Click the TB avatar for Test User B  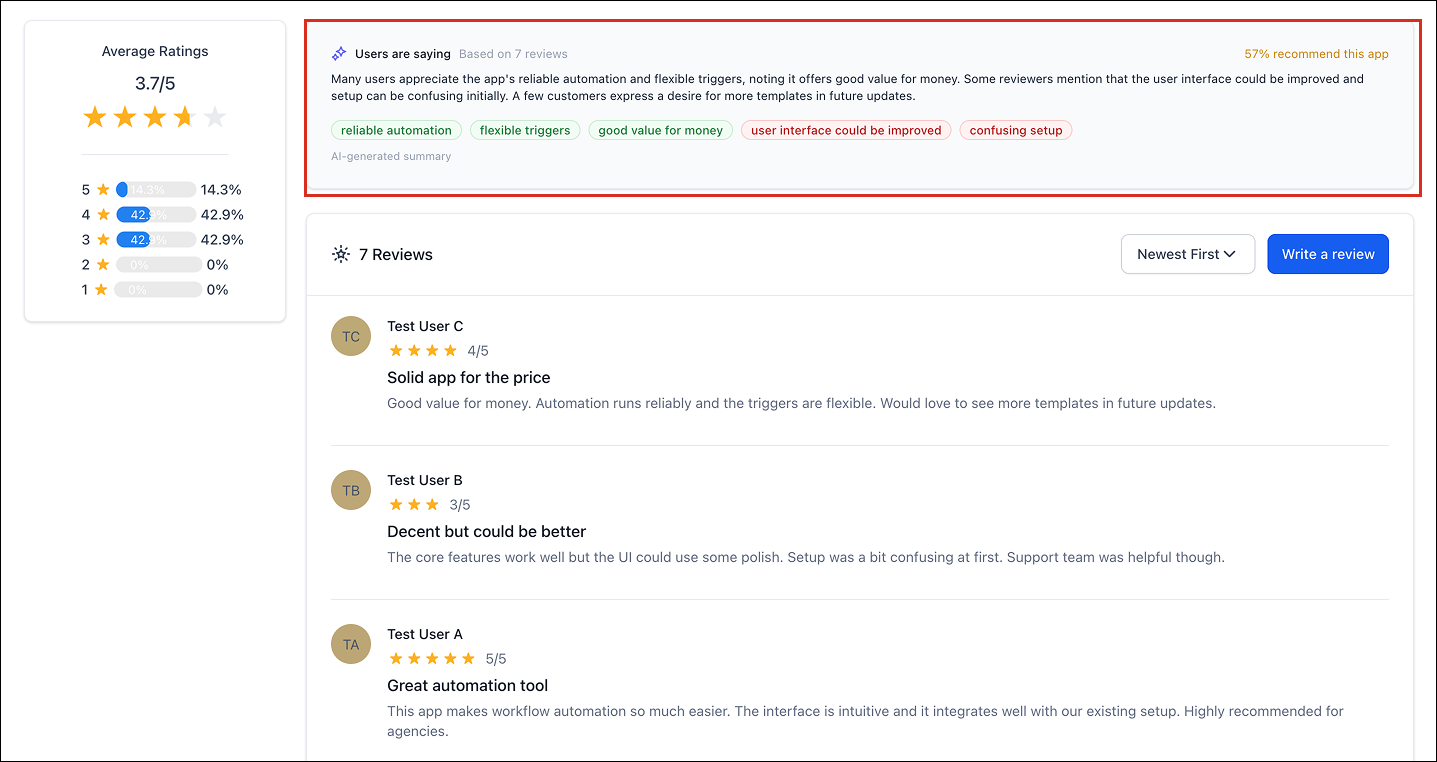point(351,490)
